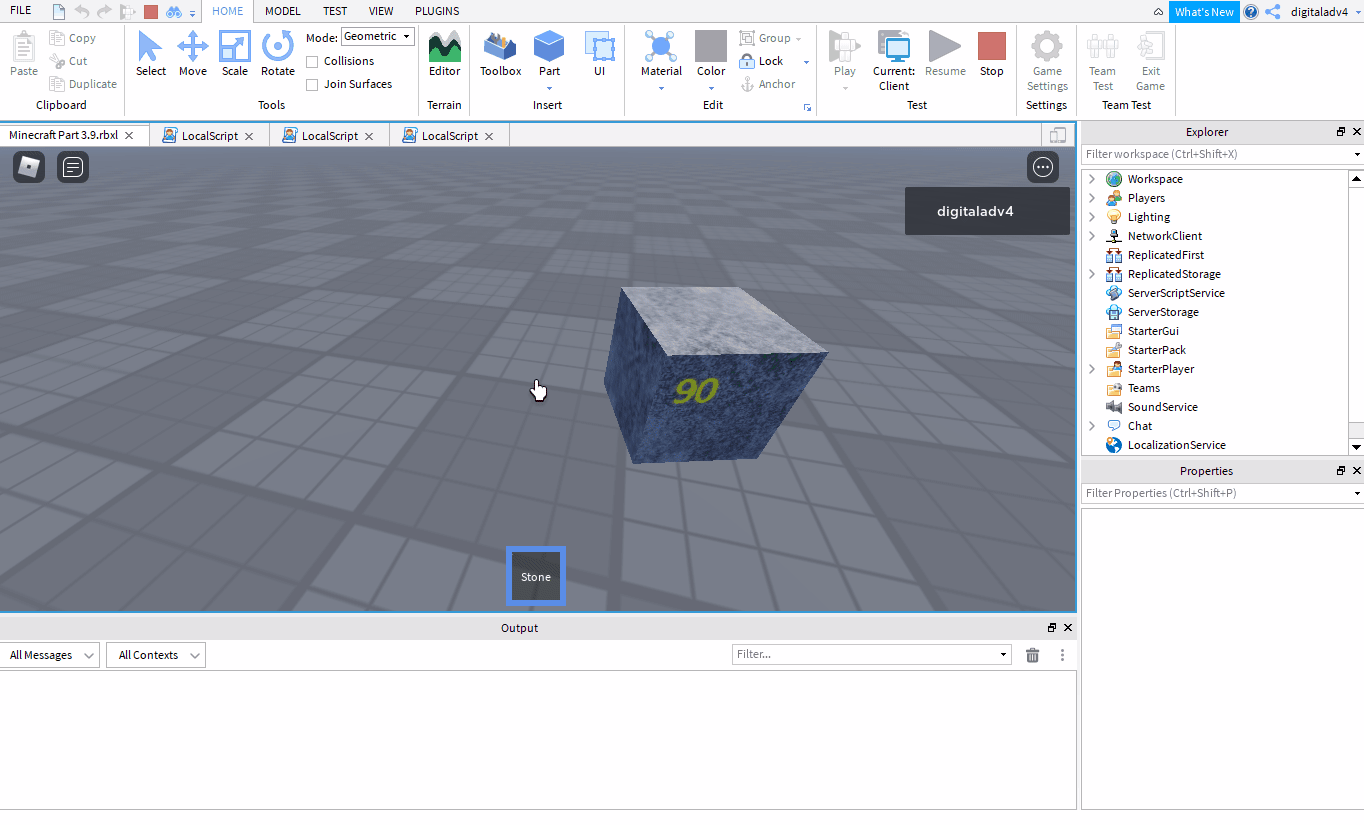Screen dimensions: 1364x825
Task: Select LocalizationService in Explorer
Action: [x=1176, y=445]
